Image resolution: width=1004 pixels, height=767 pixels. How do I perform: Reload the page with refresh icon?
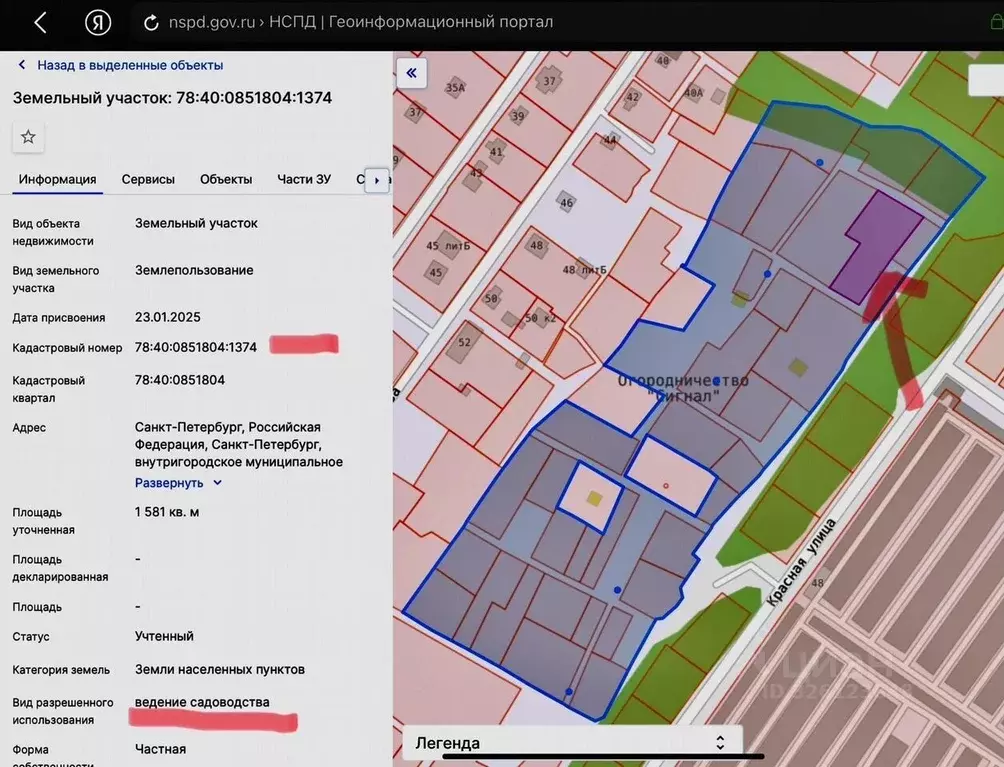point(150,21)
